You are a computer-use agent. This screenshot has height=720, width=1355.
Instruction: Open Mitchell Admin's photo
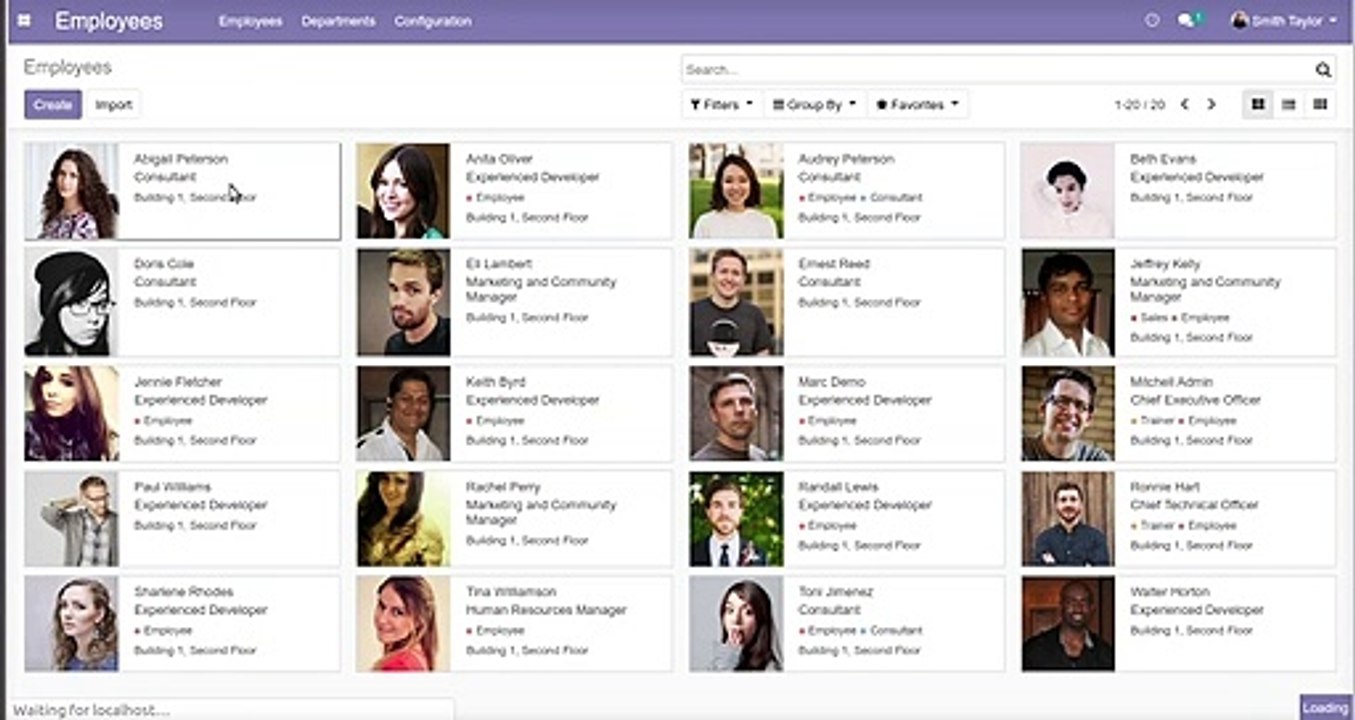click(1068, 414)
